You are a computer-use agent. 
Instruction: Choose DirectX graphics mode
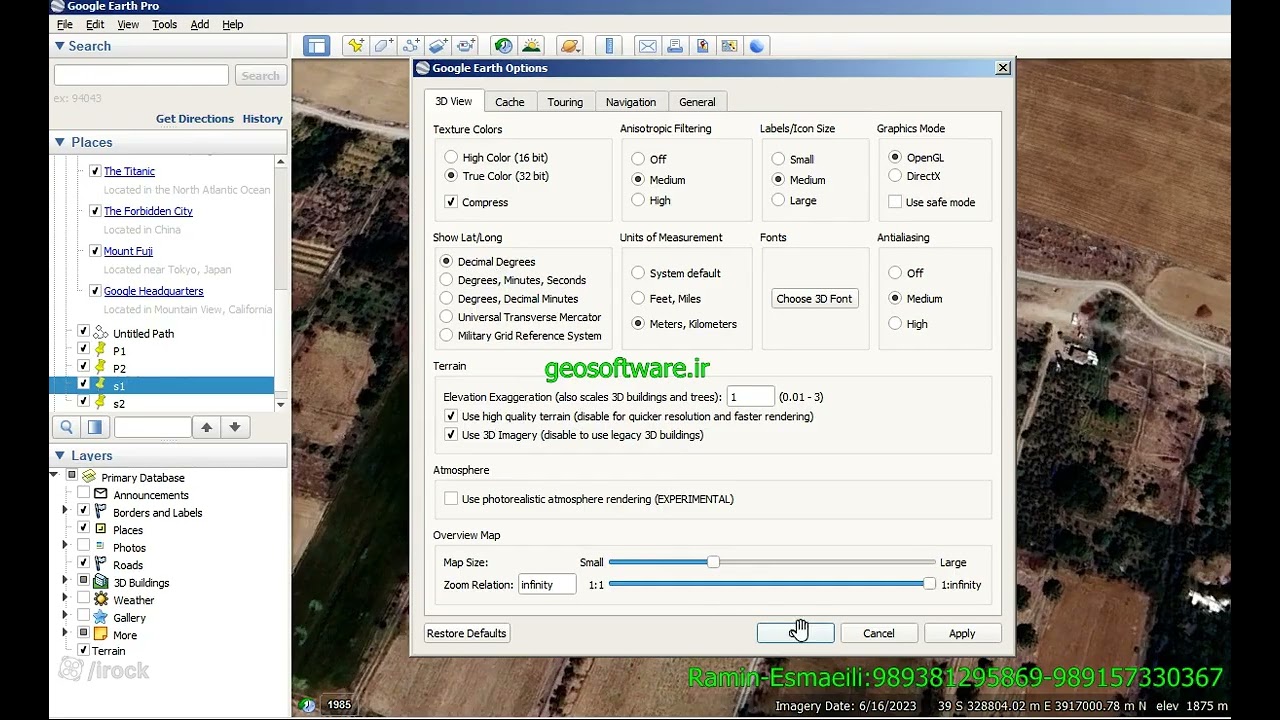(895, 176)
